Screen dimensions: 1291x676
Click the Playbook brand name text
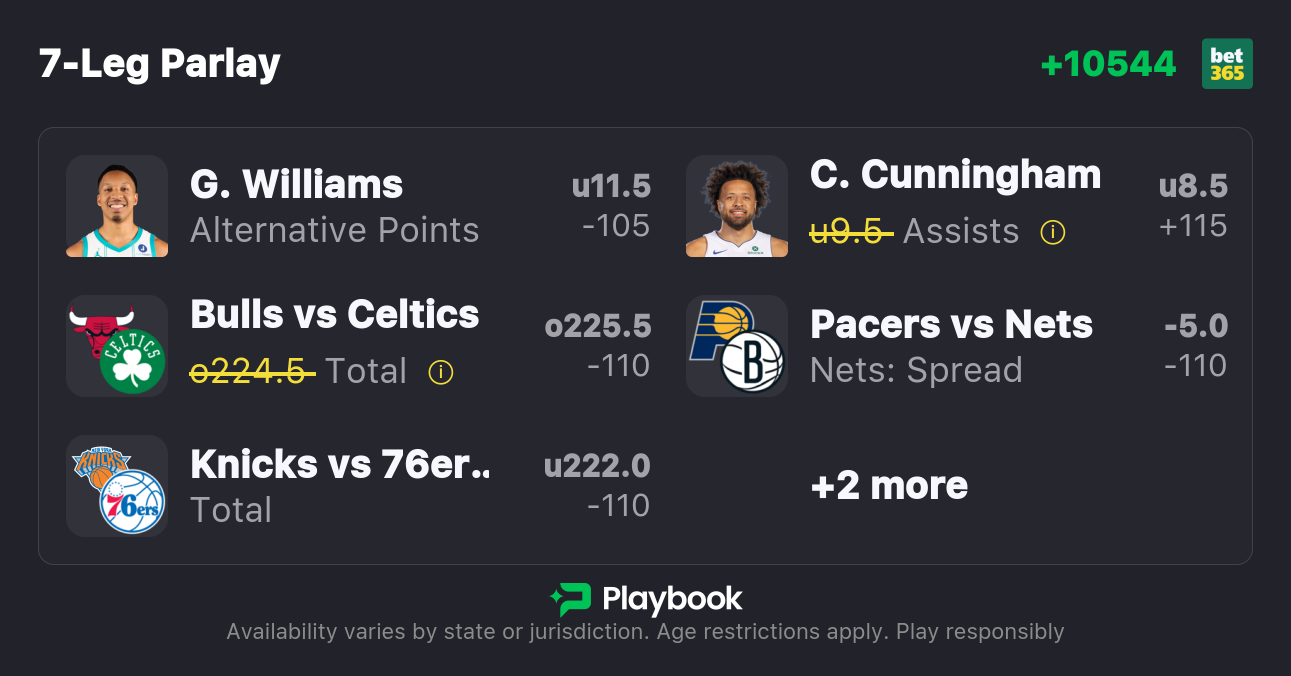(672, 599)
